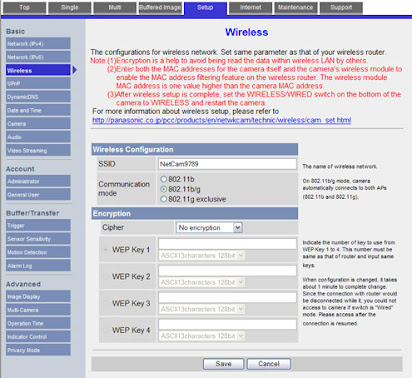
Task: Go to DynamicDNS settings
Action: [x=38, y=97]
